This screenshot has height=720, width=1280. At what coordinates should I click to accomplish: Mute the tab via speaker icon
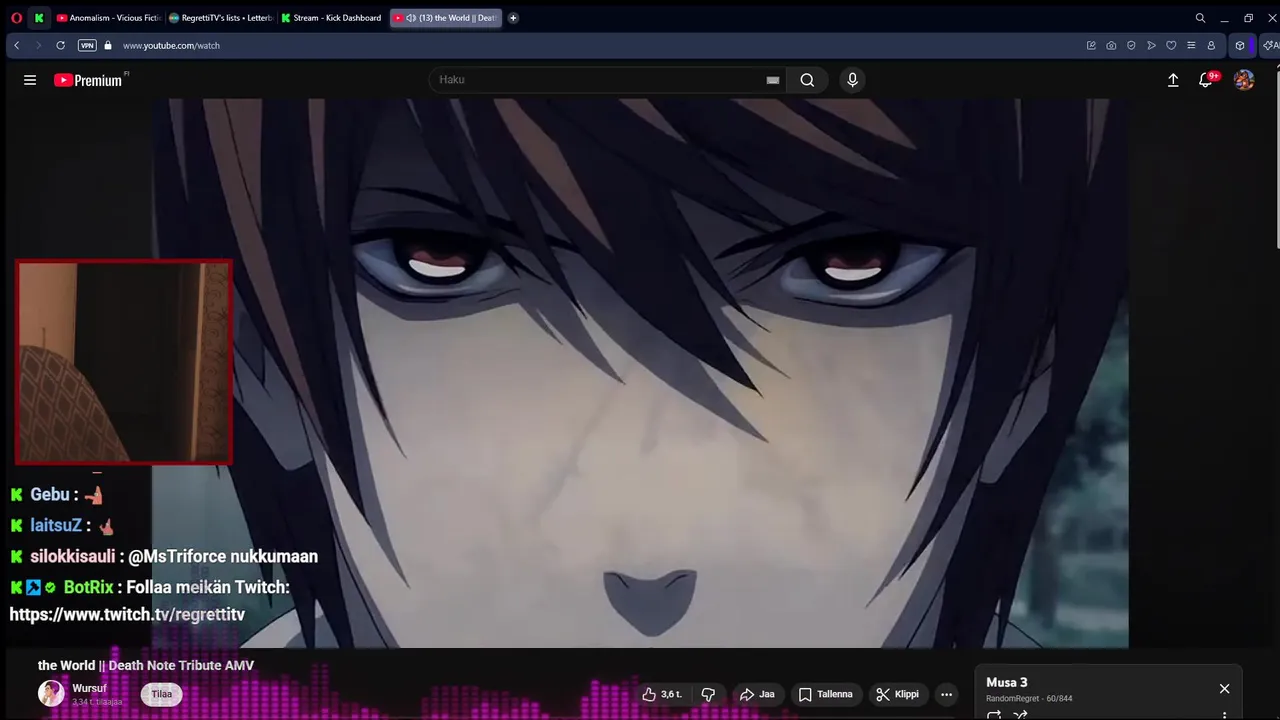click(x=410, y=18)
